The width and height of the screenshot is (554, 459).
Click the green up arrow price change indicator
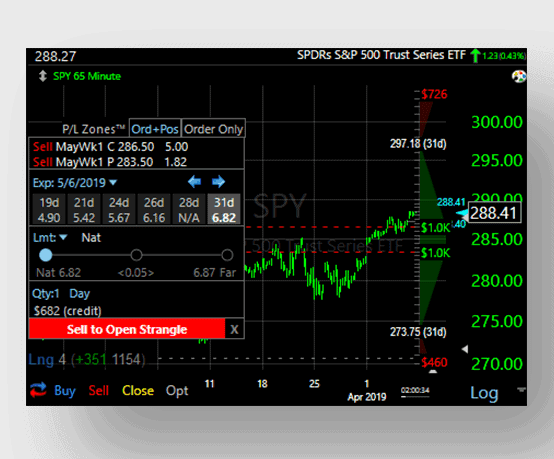tap(476, 56)
